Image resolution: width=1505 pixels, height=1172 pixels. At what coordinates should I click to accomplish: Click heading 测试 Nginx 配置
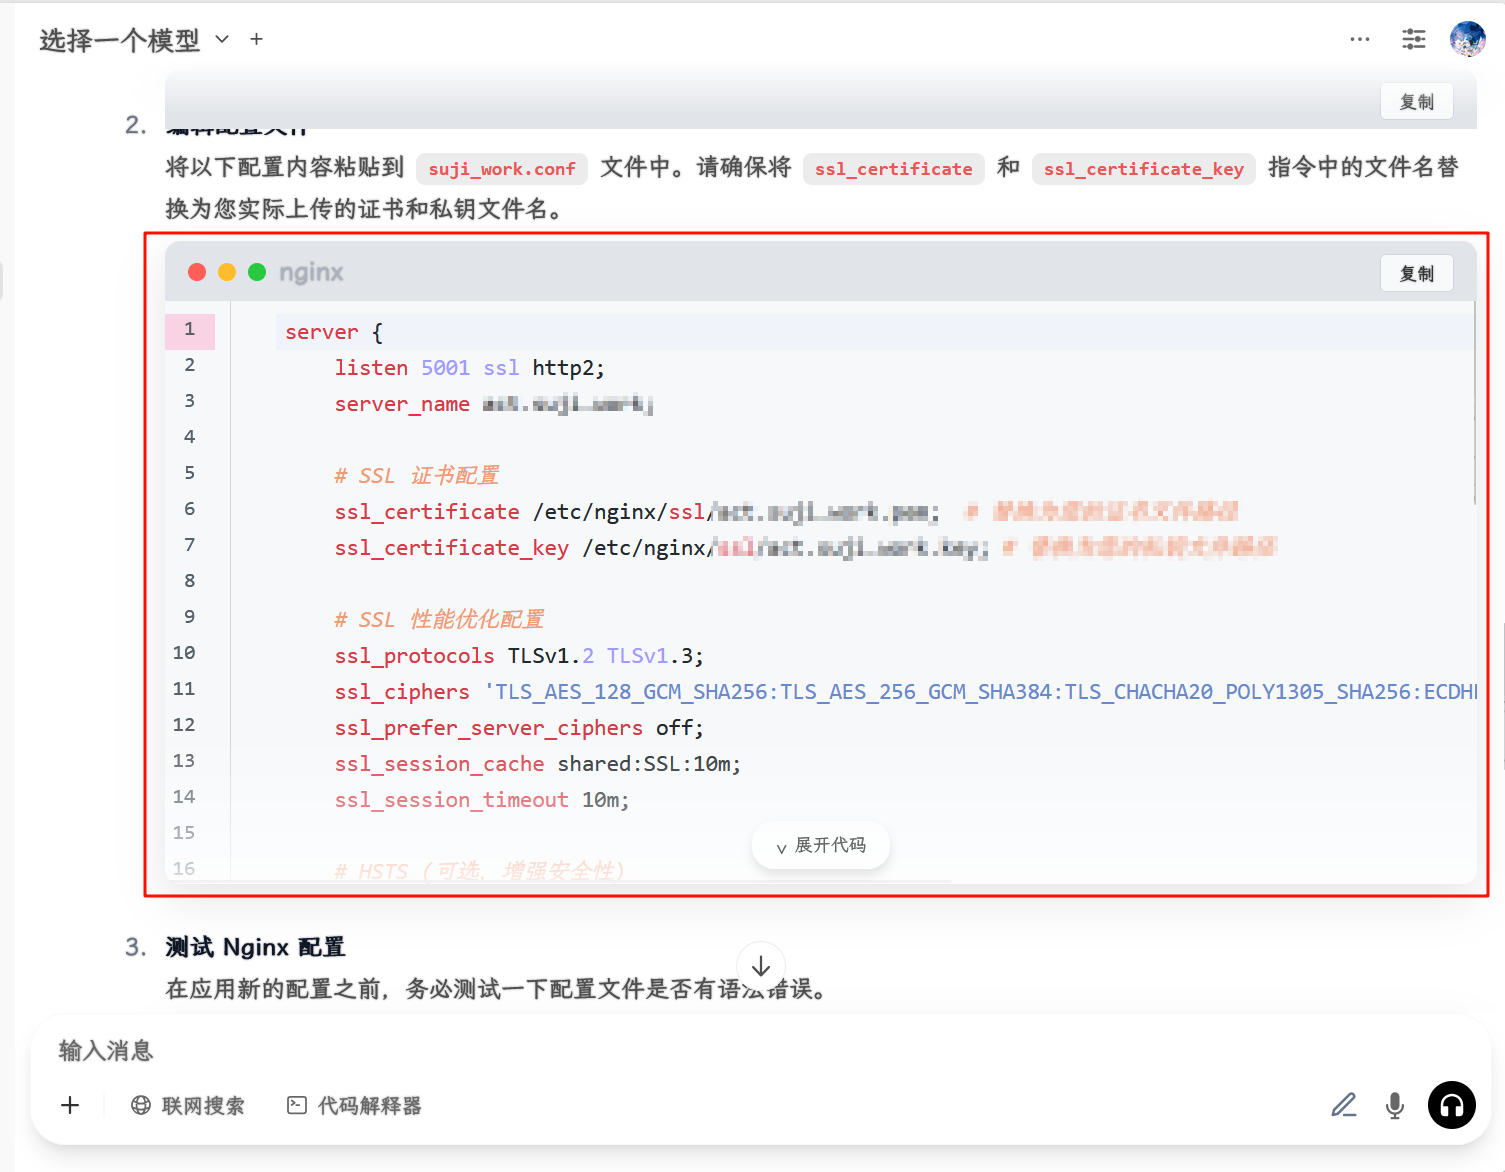(255, 947)
